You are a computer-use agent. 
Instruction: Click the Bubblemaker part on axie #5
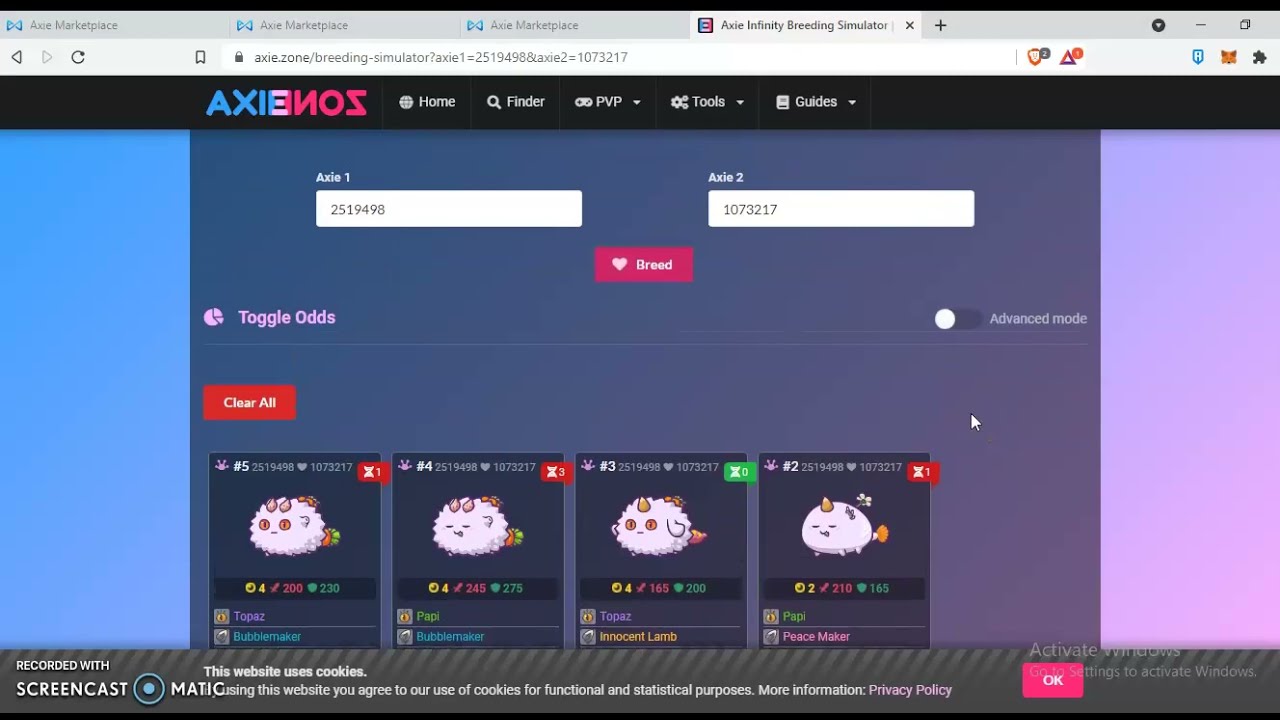pos(267,637)
